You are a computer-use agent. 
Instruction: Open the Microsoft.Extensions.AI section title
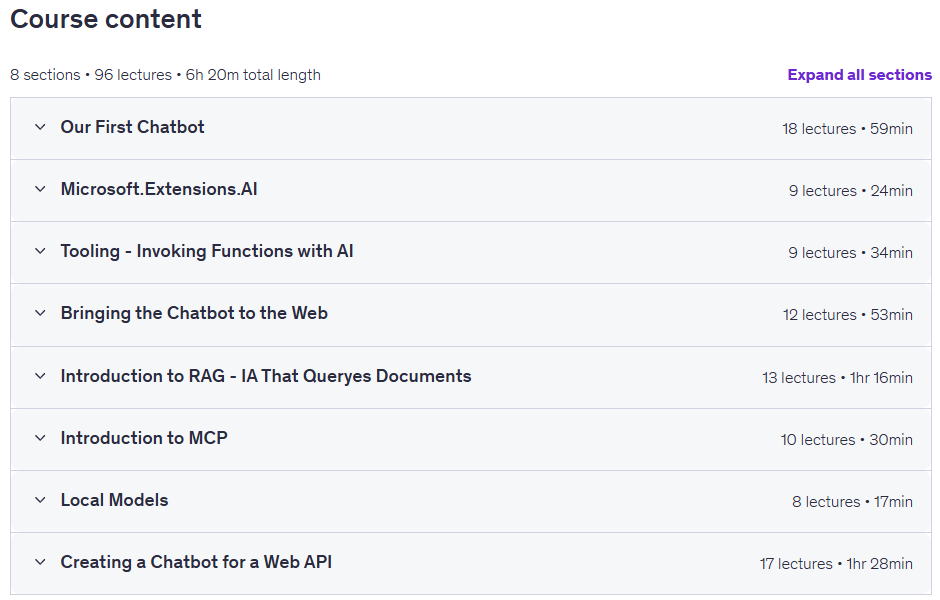click(159, 189)
